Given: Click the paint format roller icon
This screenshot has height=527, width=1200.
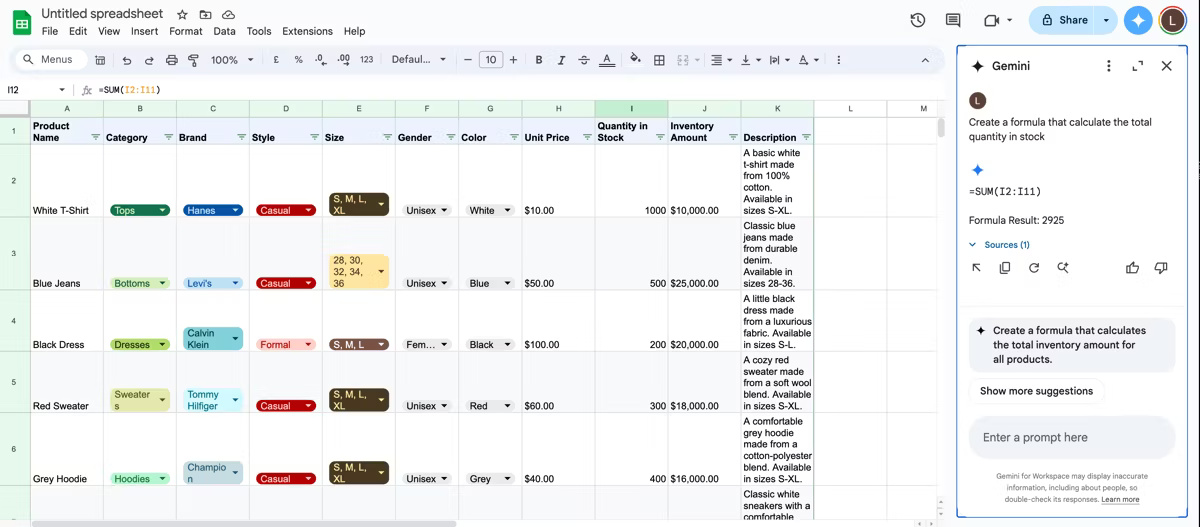Looking at the screenshot, I should pyautogui.click(x=193, y=60).
